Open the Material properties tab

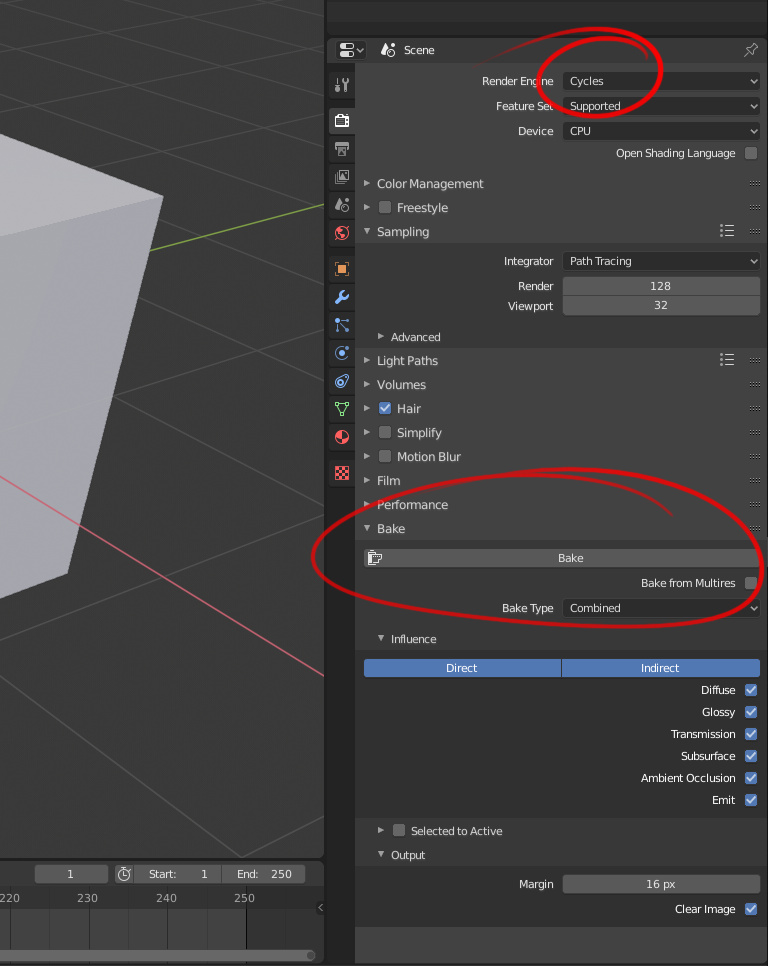click(x=342, y=437)
